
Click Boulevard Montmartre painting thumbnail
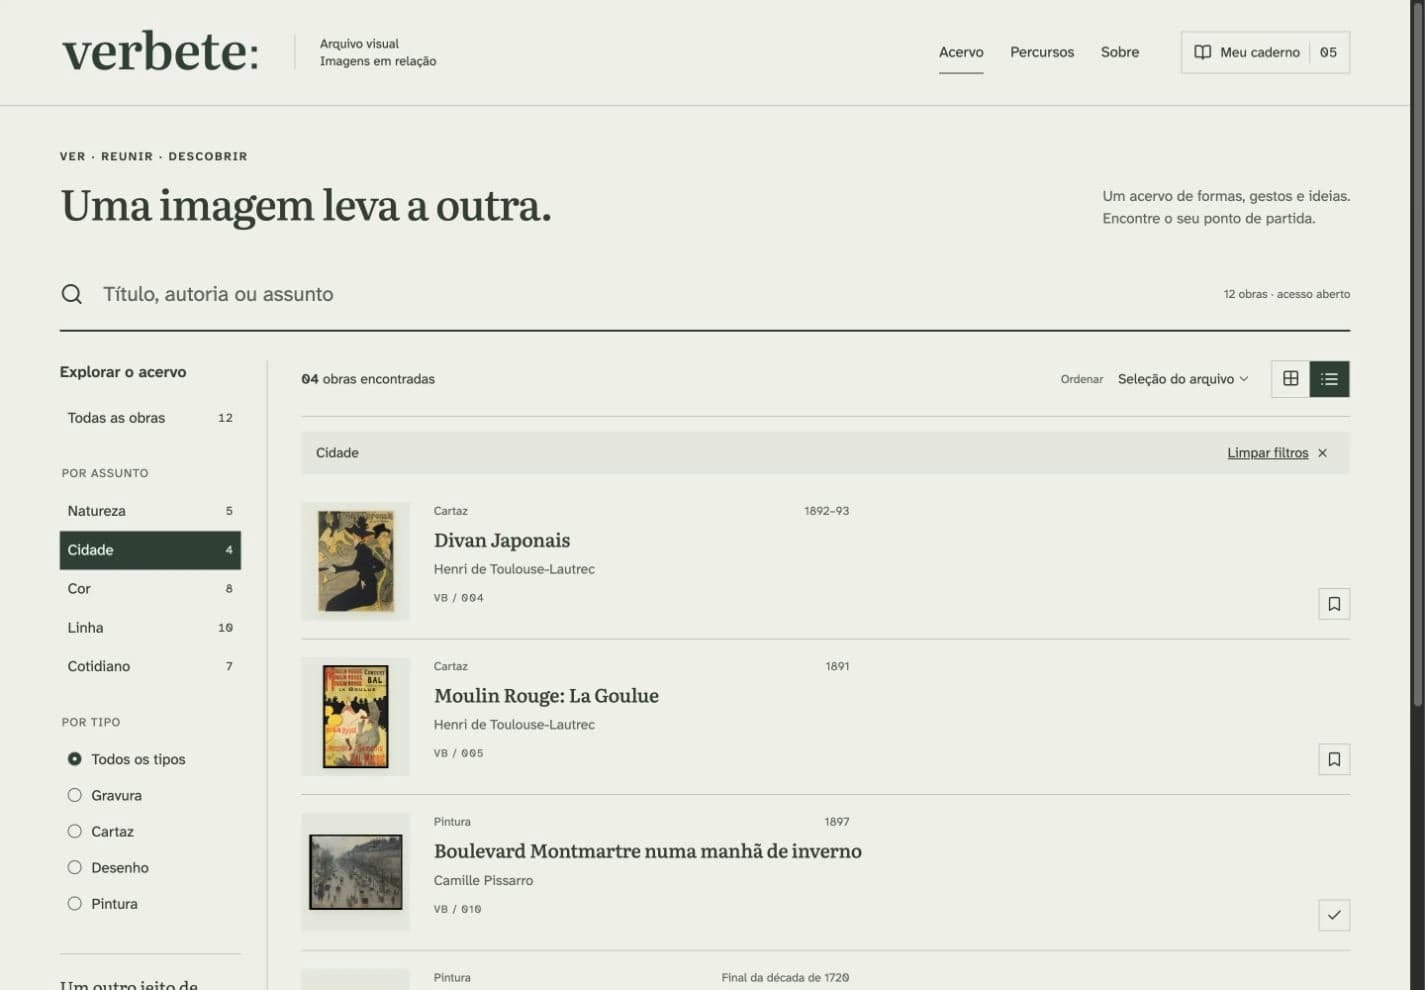(x=356, y=872)
